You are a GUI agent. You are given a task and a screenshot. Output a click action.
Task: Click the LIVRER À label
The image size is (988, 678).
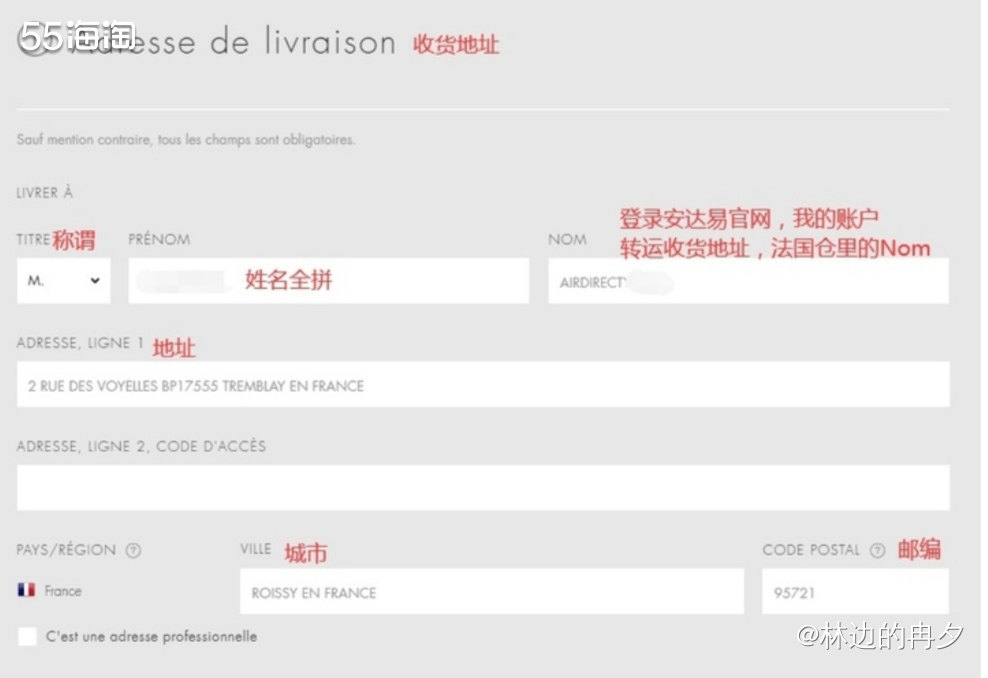pos(43,192)
